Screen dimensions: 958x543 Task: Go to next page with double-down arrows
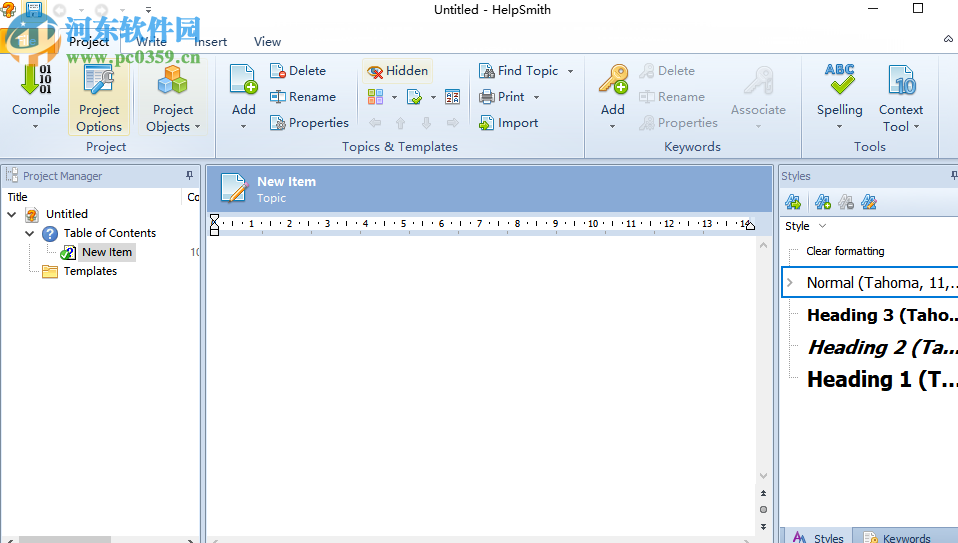point(764,527)
